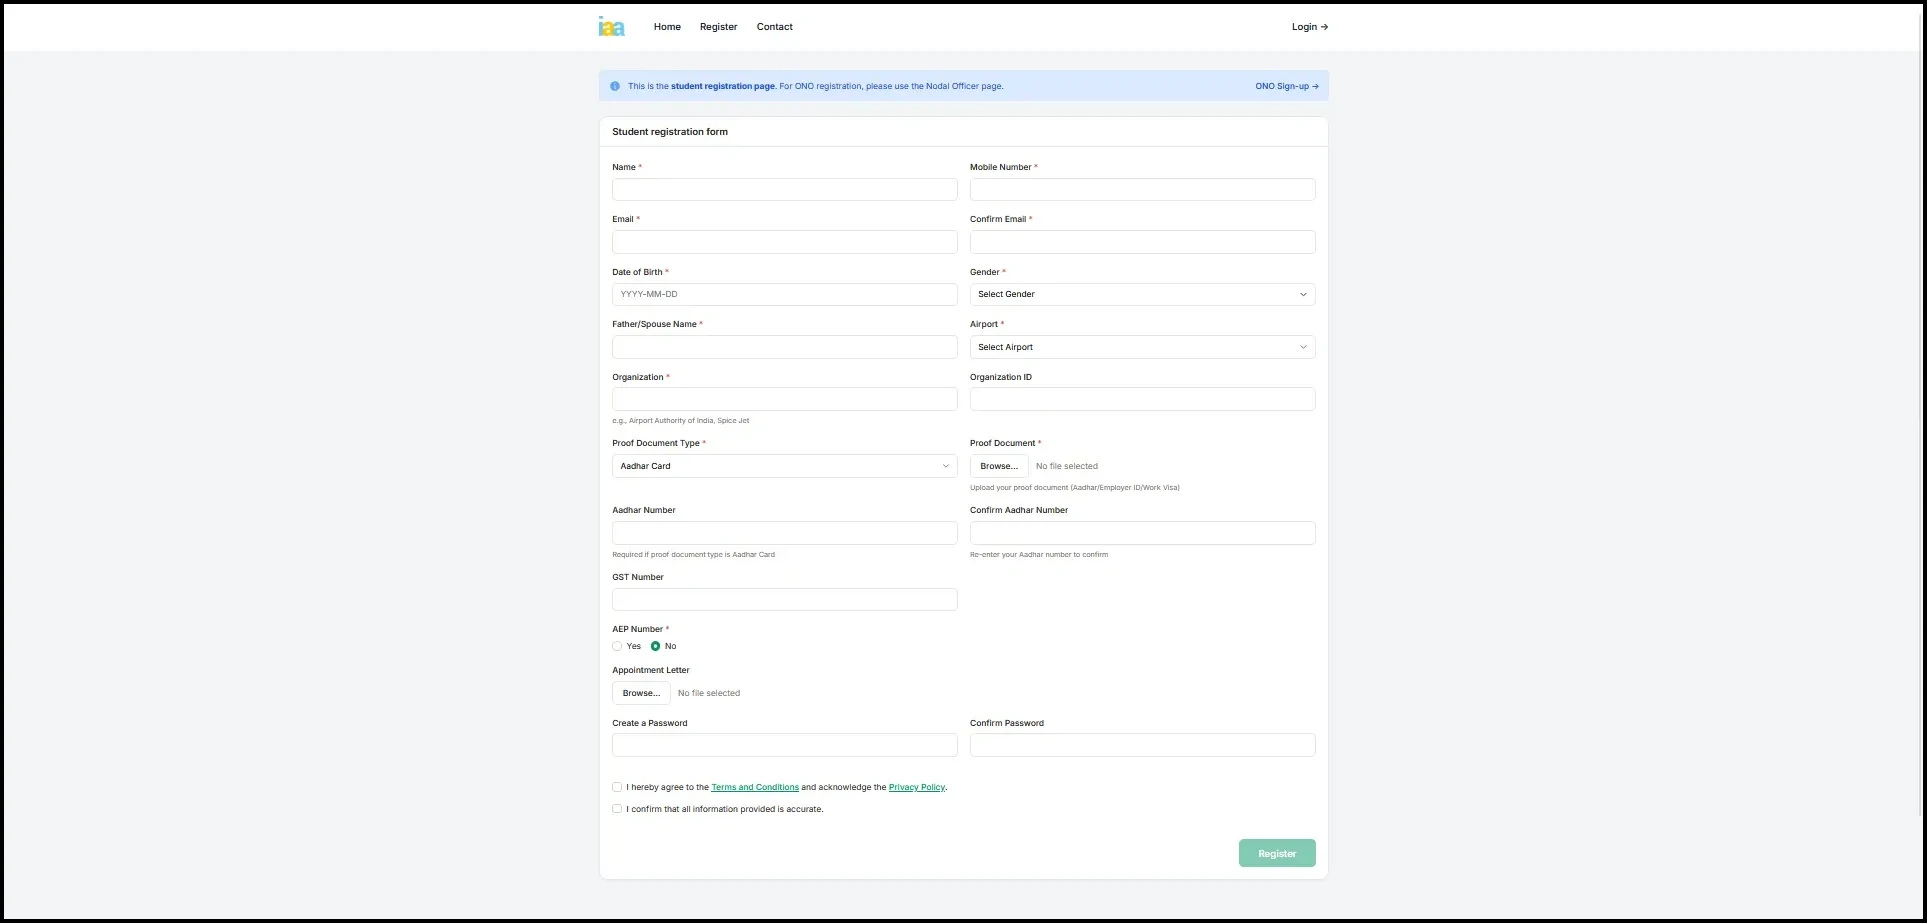The width and height of the screenshot is (1927, 923).
Task: Select Yes for AEP Number
Action: 618,646
